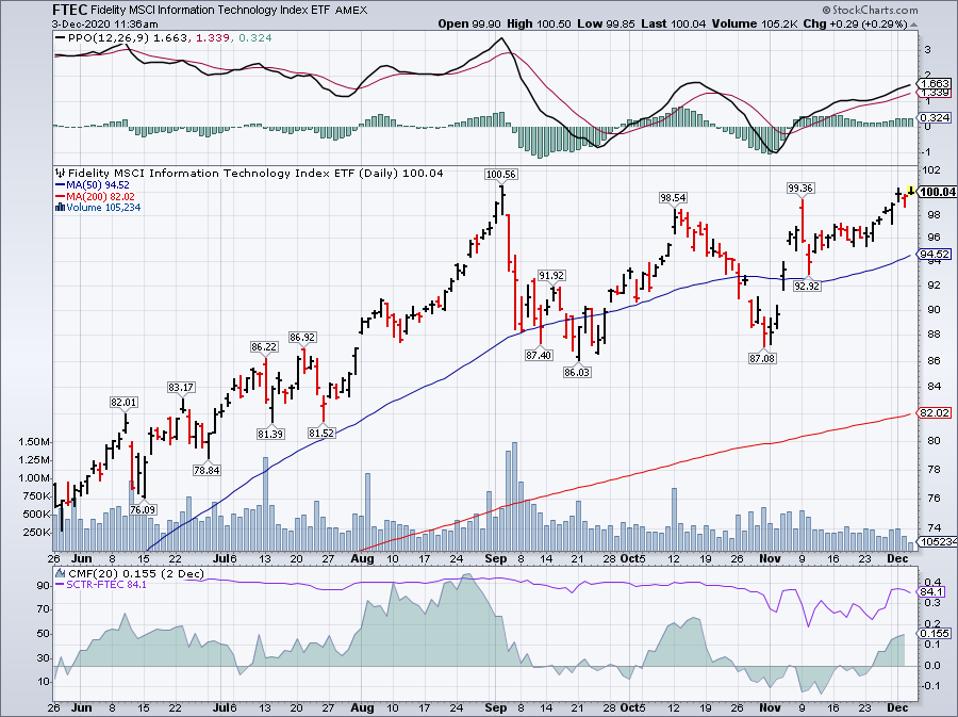The image size is (958, 717).
Task: Click the 86.22 high annotation
Action: 264,346
